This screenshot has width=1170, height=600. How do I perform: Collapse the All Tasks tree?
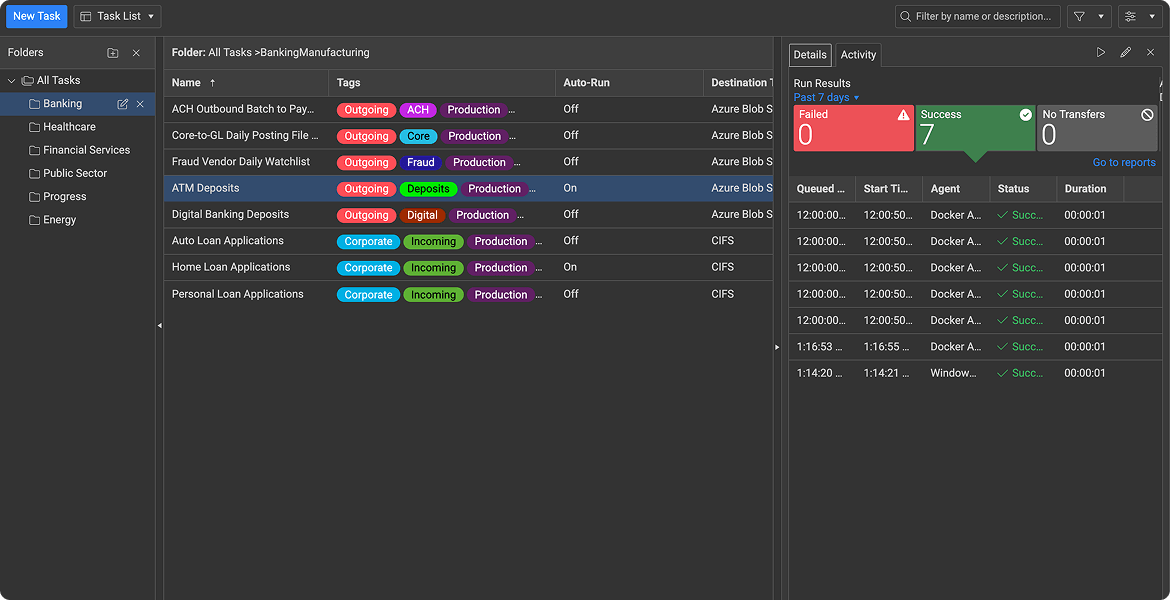[10, 80]
